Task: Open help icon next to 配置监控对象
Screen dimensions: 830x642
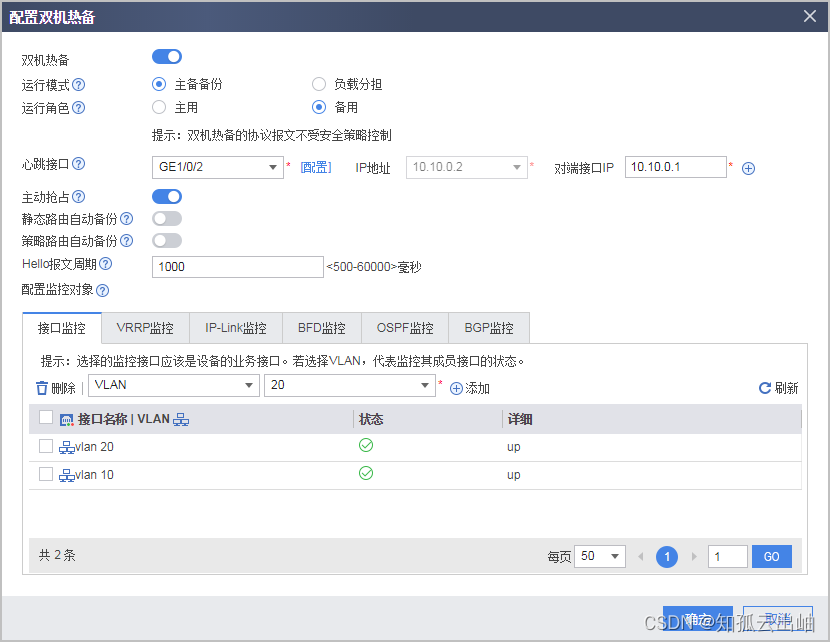Action: pyautogui.click(x=103, y=290)
